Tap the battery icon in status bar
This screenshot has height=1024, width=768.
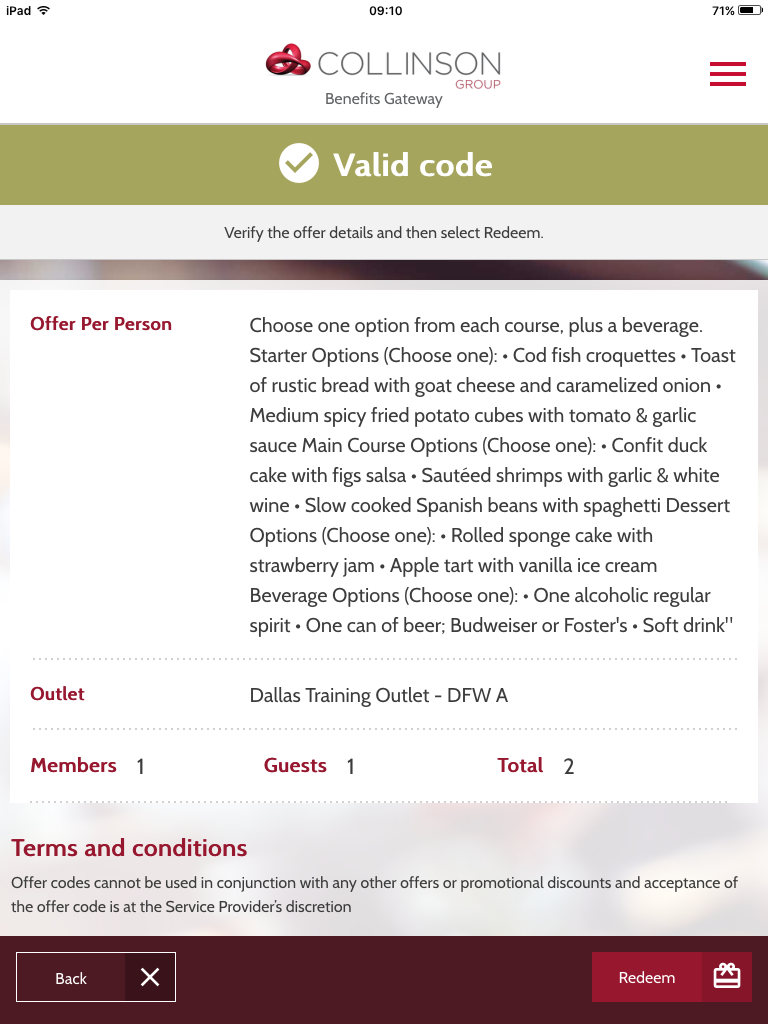click(750, 10)
